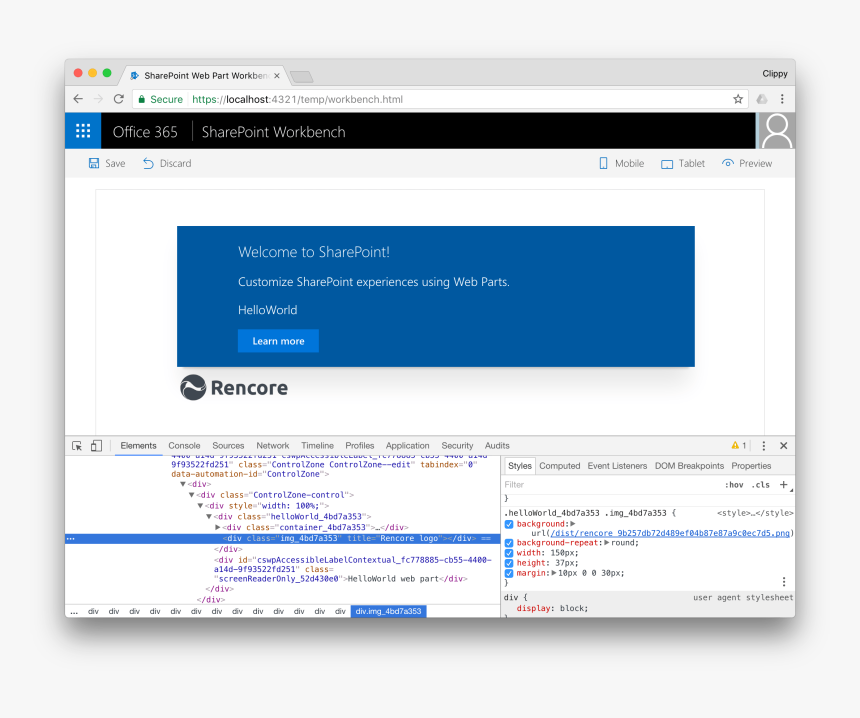Viewport: 860px width, 718px height.
Task: Open the Sources tab
Action: coord(228,446)
